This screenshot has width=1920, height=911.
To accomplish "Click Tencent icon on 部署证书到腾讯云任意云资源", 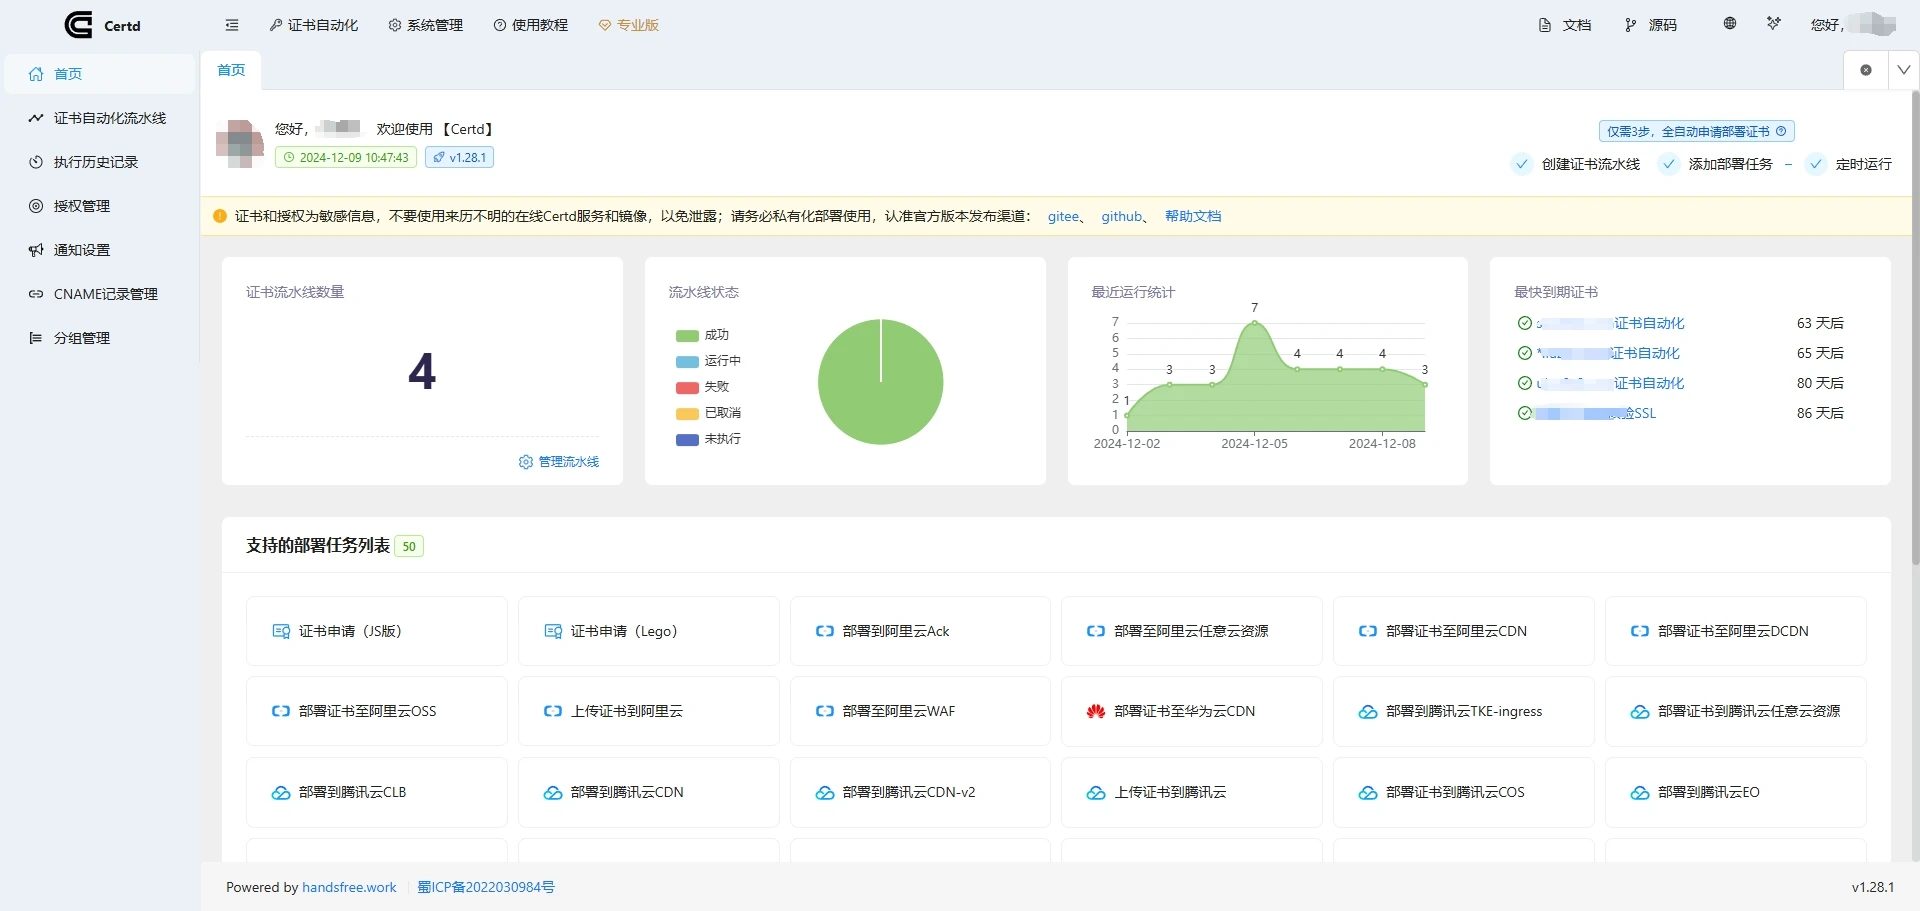I will (1640, 712).
